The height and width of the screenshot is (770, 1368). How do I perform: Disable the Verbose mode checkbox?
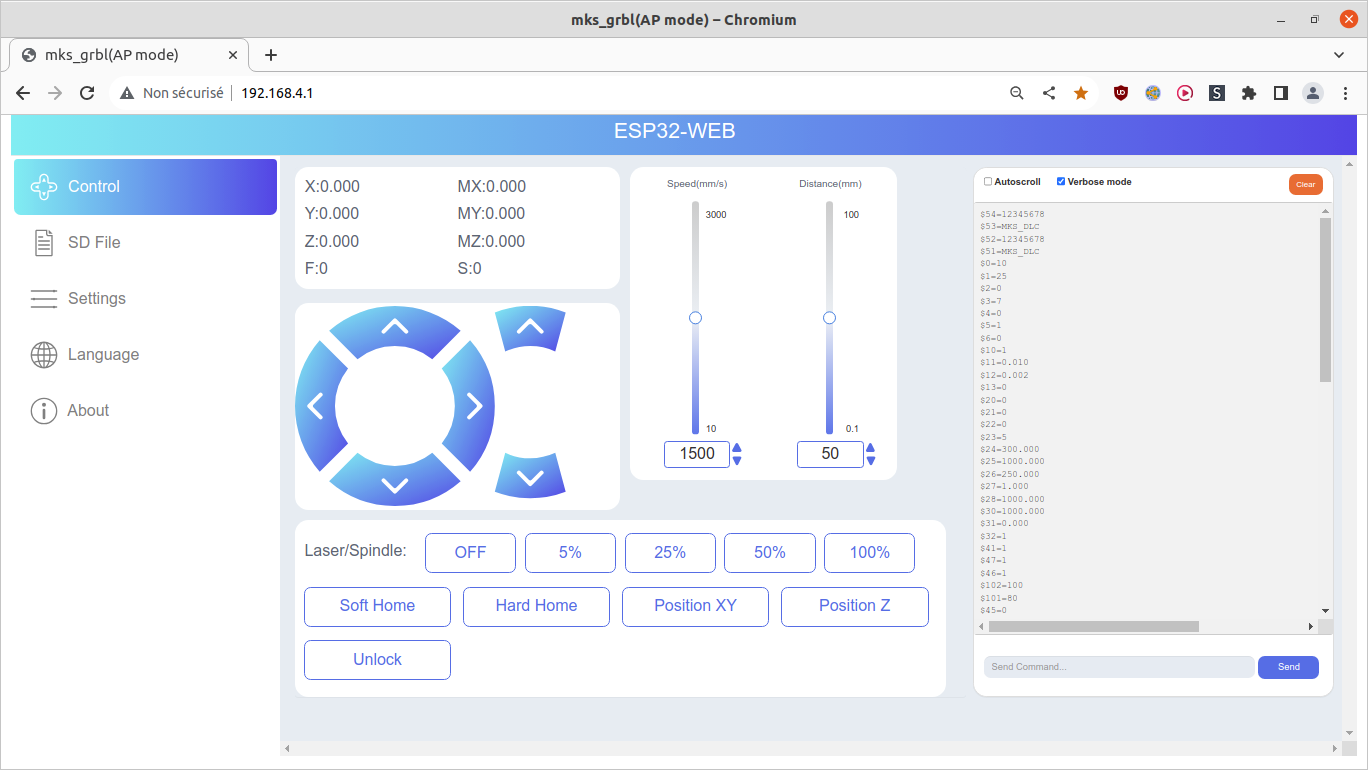tap(1061, 182)
